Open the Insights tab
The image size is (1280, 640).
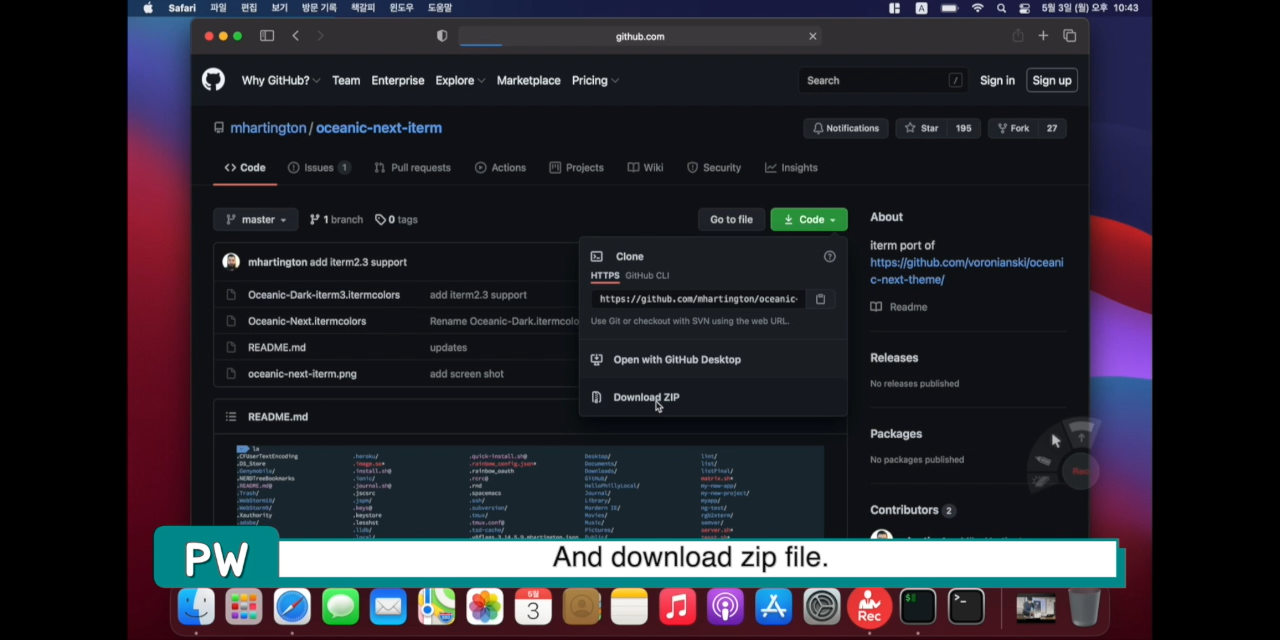[791, 168]
